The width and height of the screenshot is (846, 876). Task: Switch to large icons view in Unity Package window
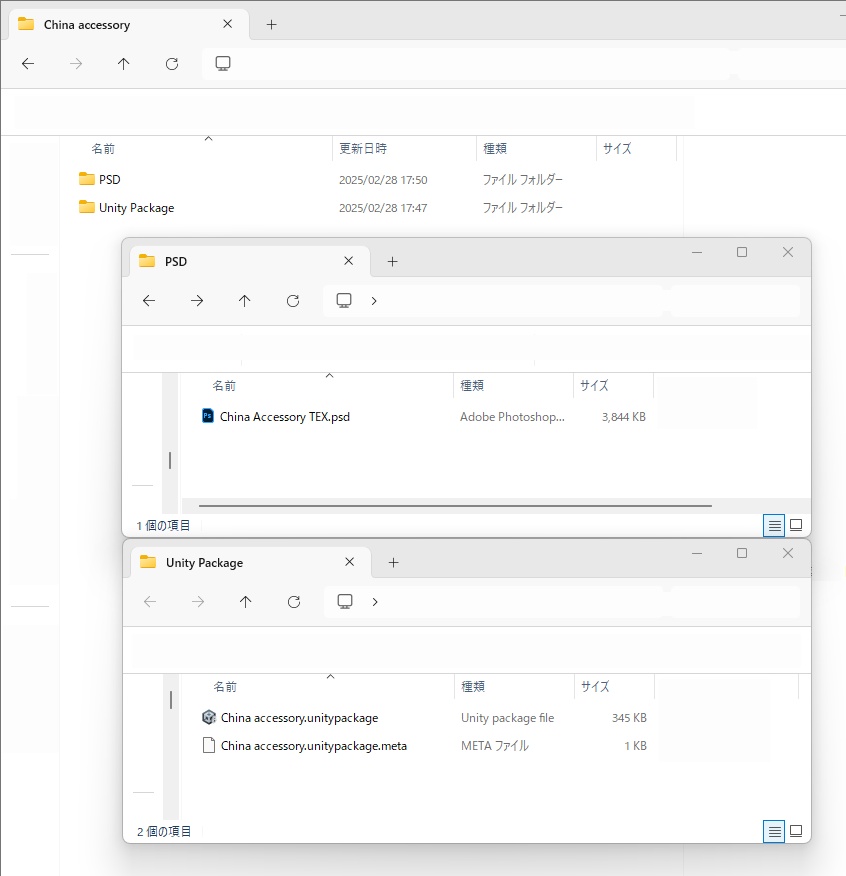tap(796, 831)
